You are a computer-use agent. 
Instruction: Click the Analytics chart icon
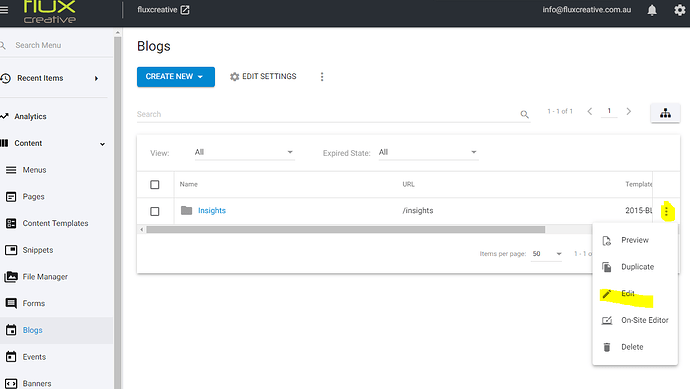(x=4, y=116)
